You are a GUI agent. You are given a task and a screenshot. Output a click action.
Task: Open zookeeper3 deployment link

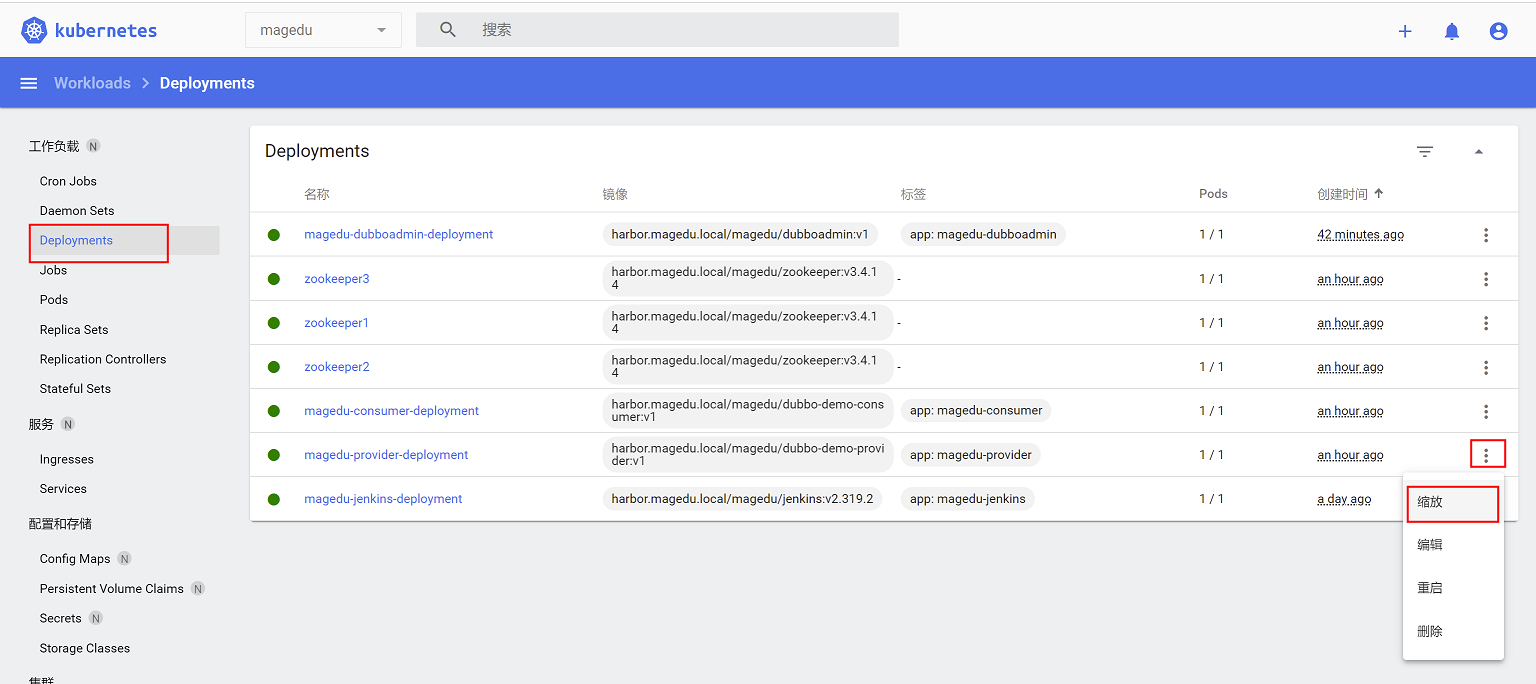(x=337, y=279)
